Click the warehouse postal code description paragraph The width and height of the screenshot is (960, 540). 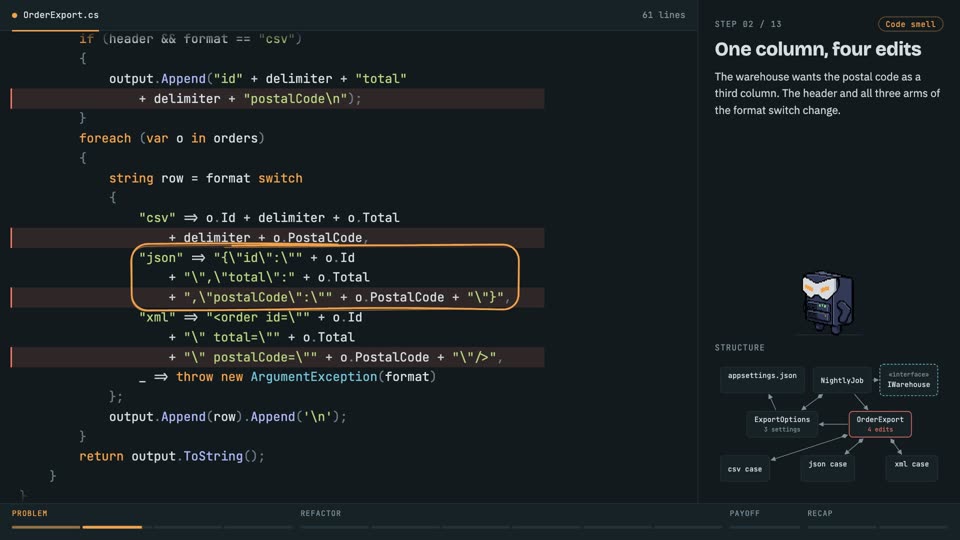coord(827,93)
